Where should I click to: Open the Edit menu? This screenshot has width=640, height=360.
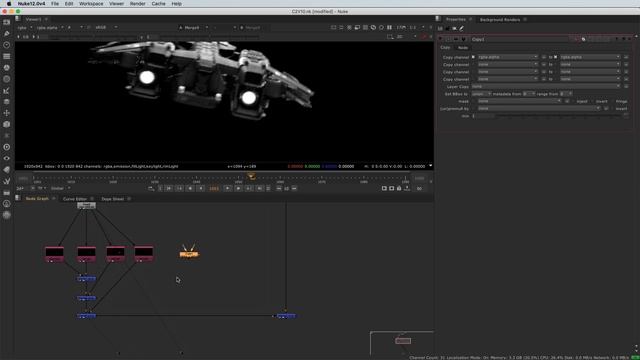click(x=69, y=4)
